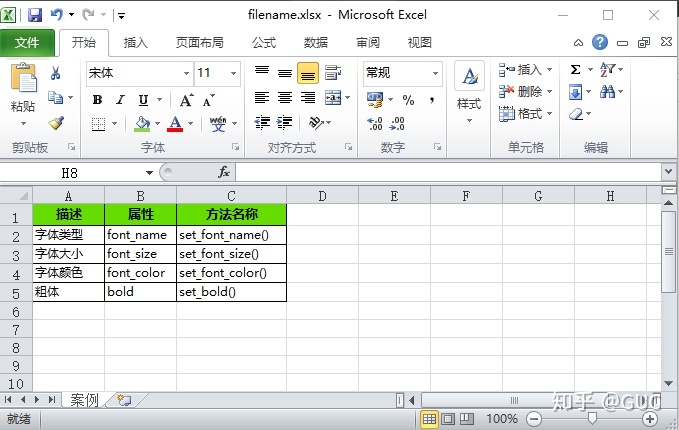
Task: Click the text orientation icon
Action: click(316, 123)
